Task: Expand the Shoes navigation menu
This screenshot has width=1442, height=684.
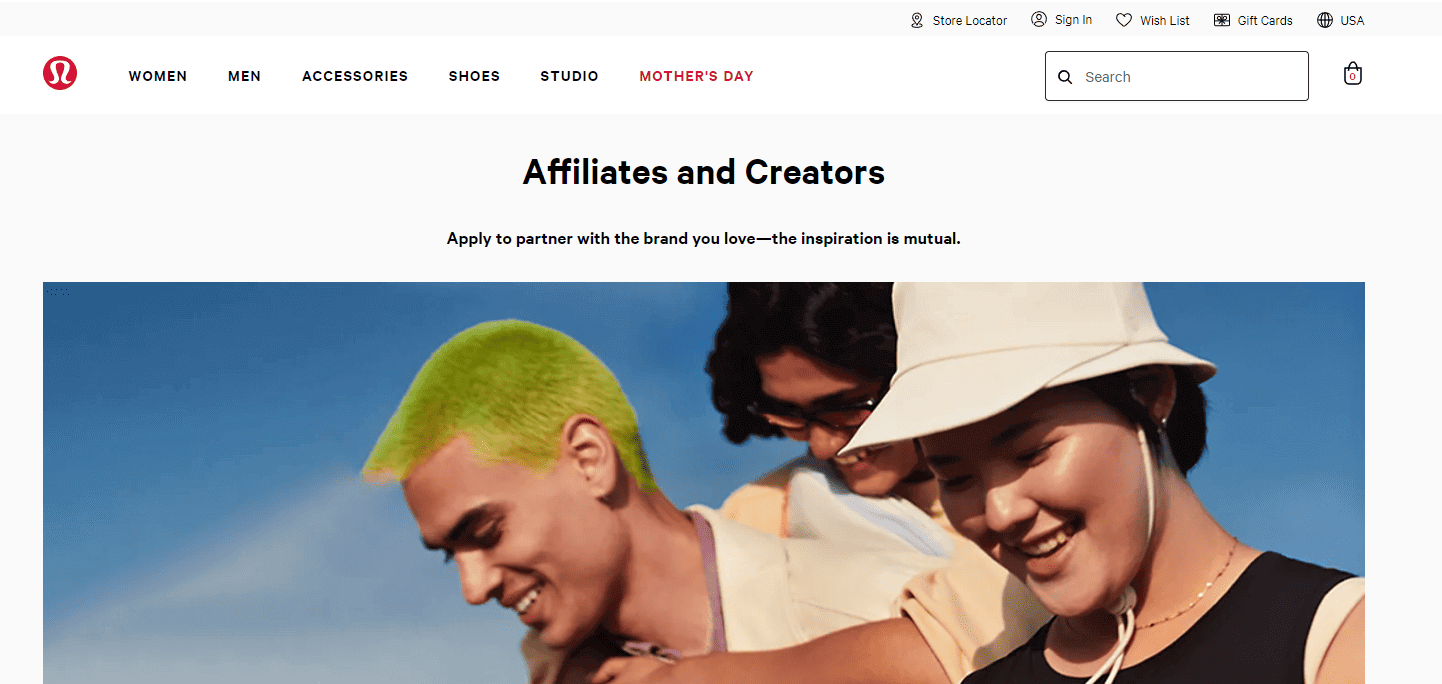Action: (474, 76)
